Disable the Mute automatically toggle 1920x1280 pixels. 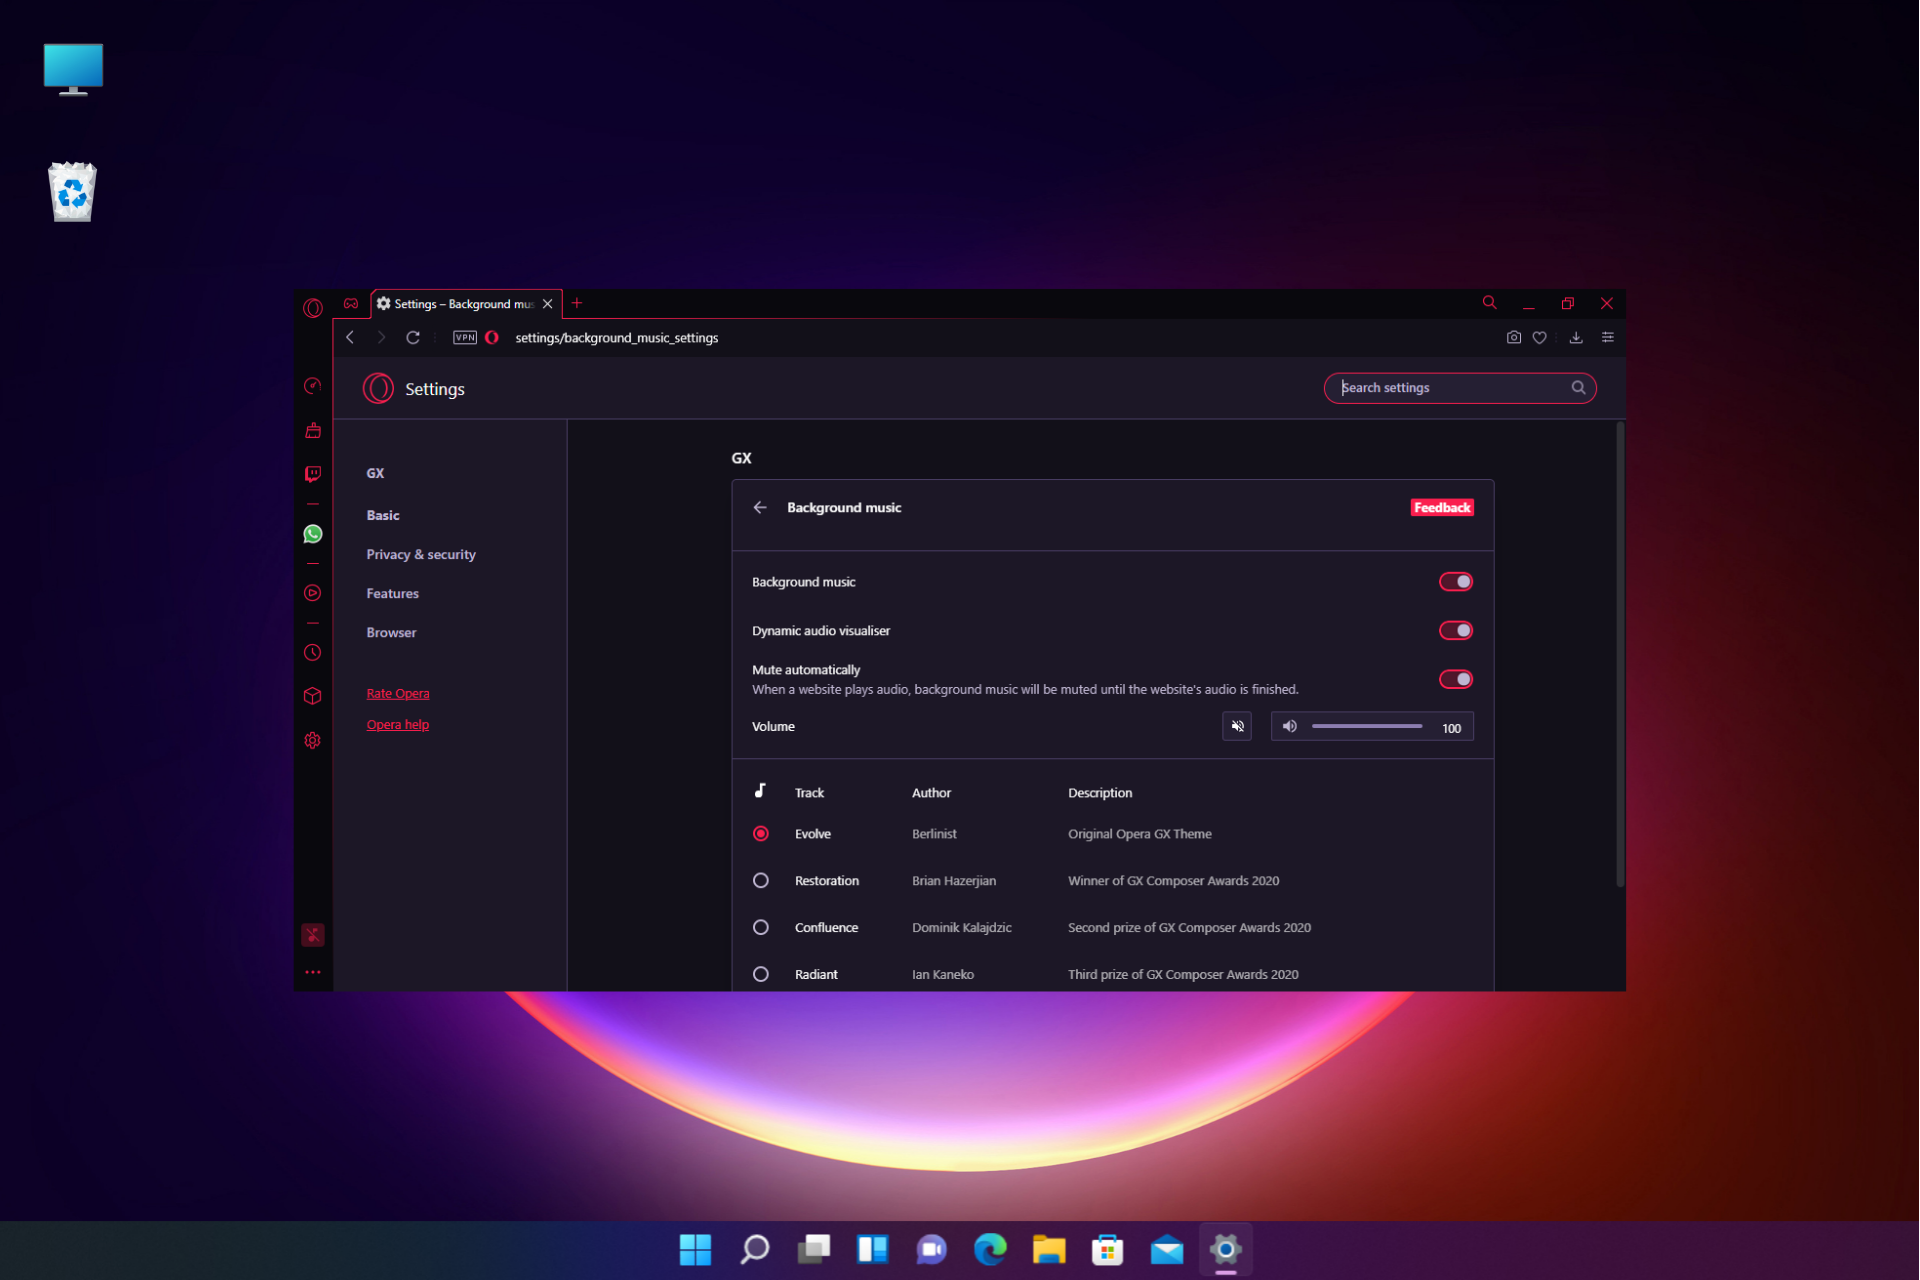[1457, 677]
